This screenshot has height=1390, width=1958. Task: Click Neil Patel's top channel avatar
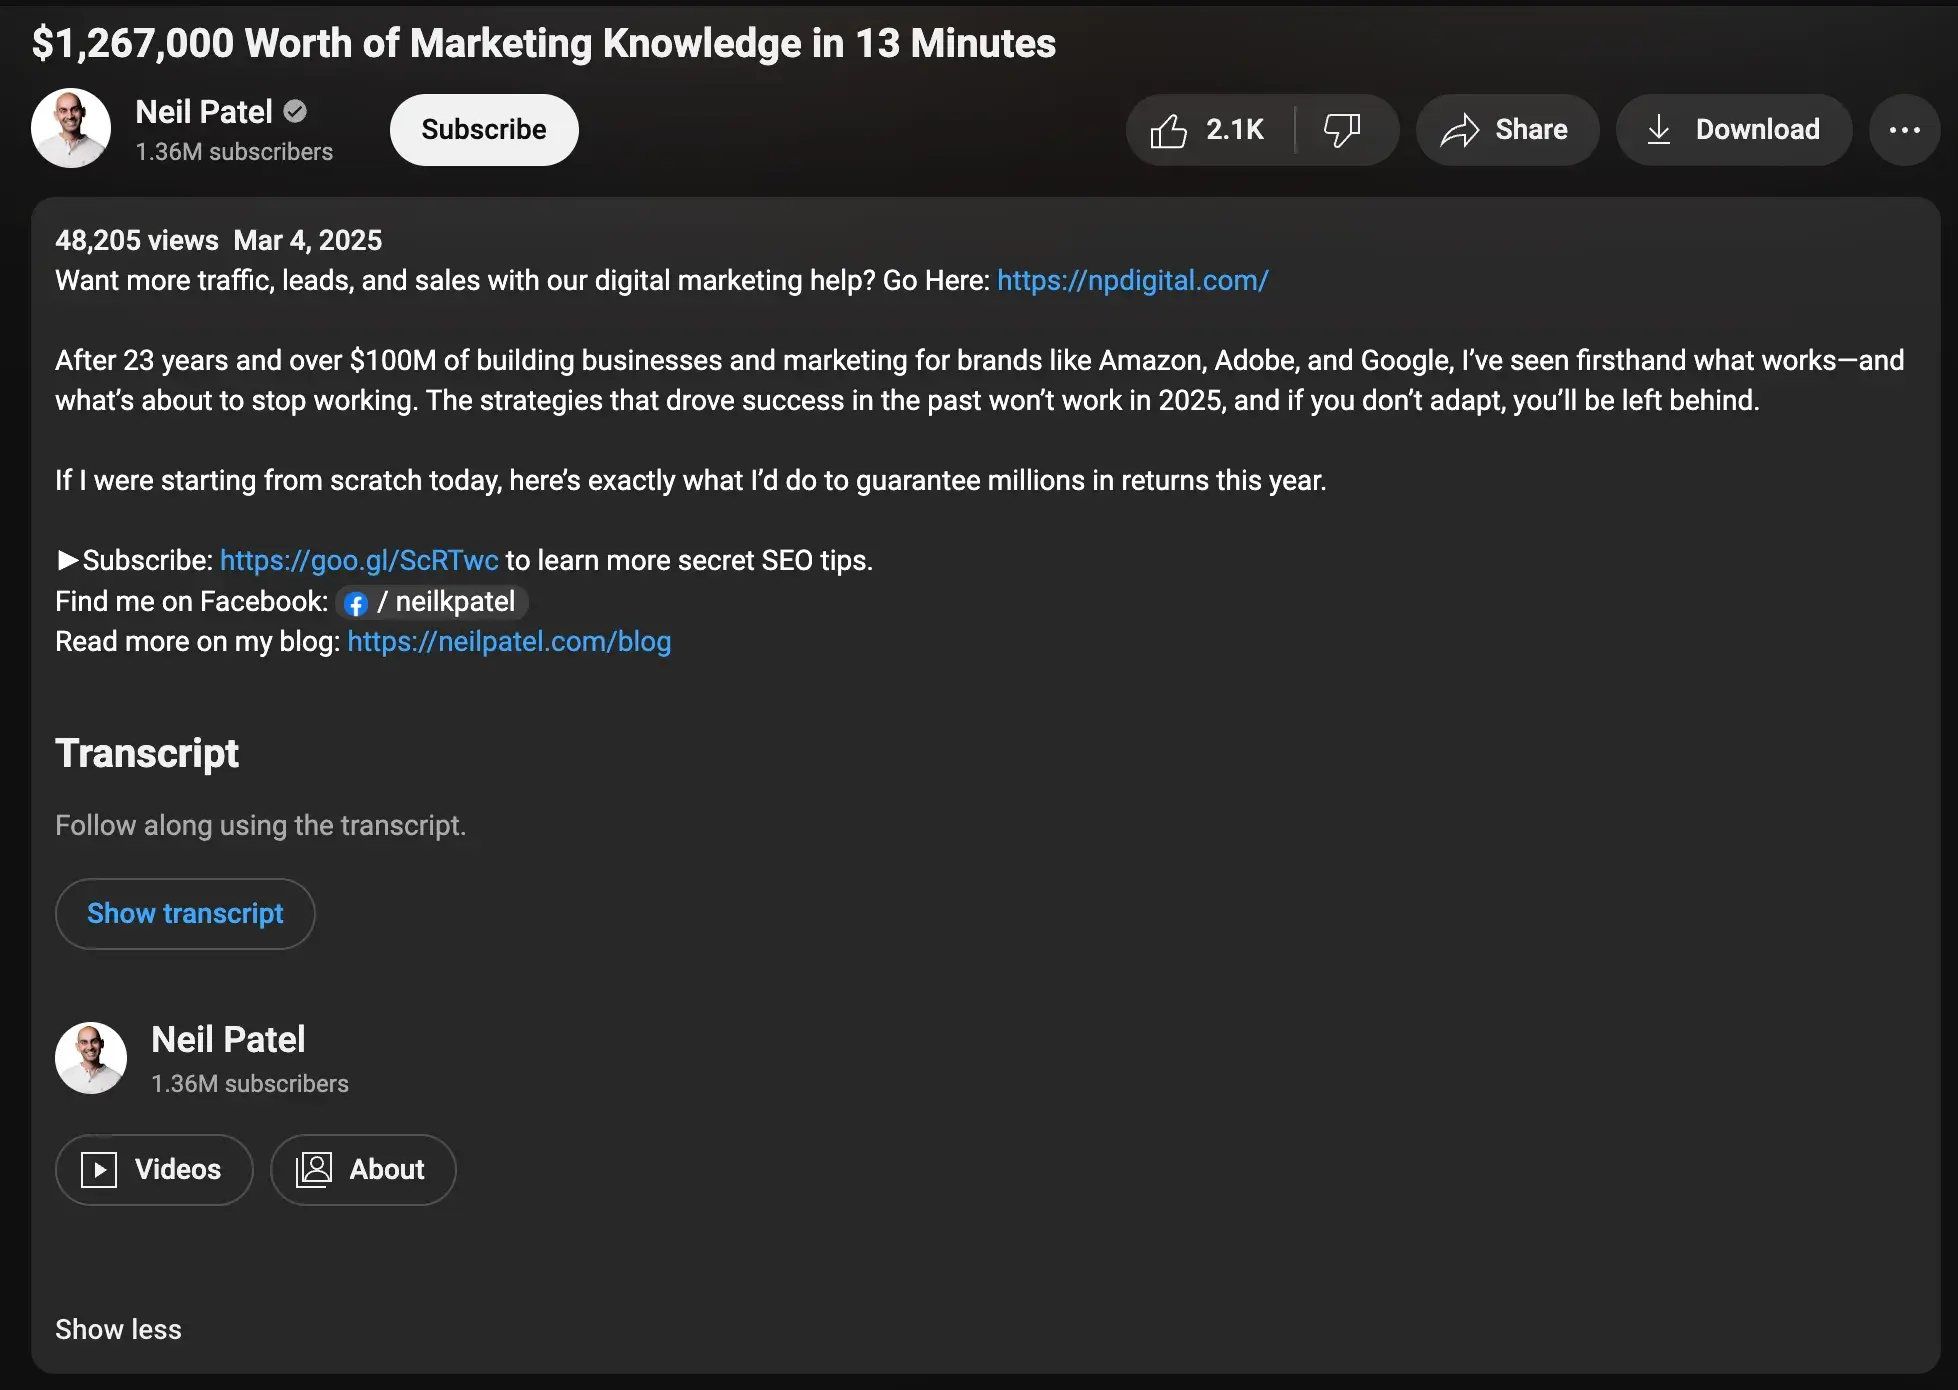[70, 129]
